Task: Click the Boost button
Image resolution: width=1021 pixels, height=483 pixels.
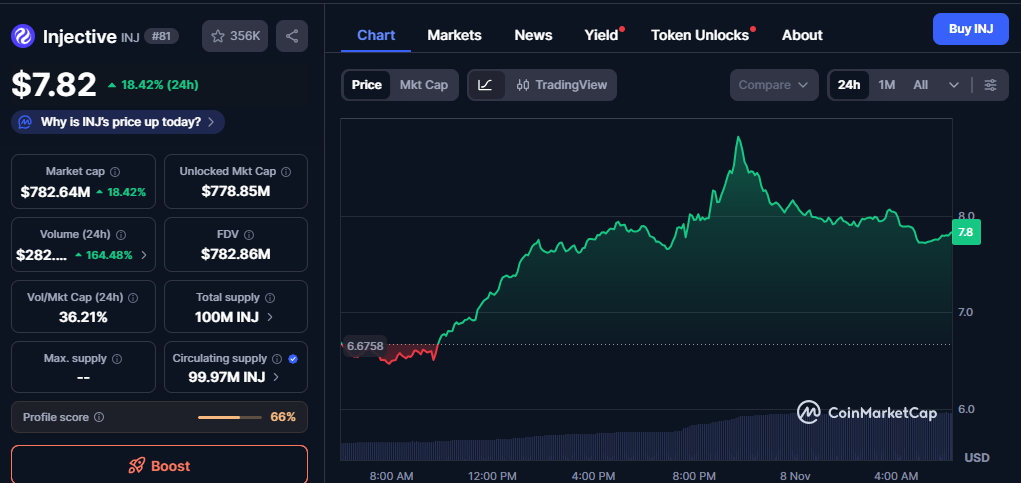Action: 159,465
